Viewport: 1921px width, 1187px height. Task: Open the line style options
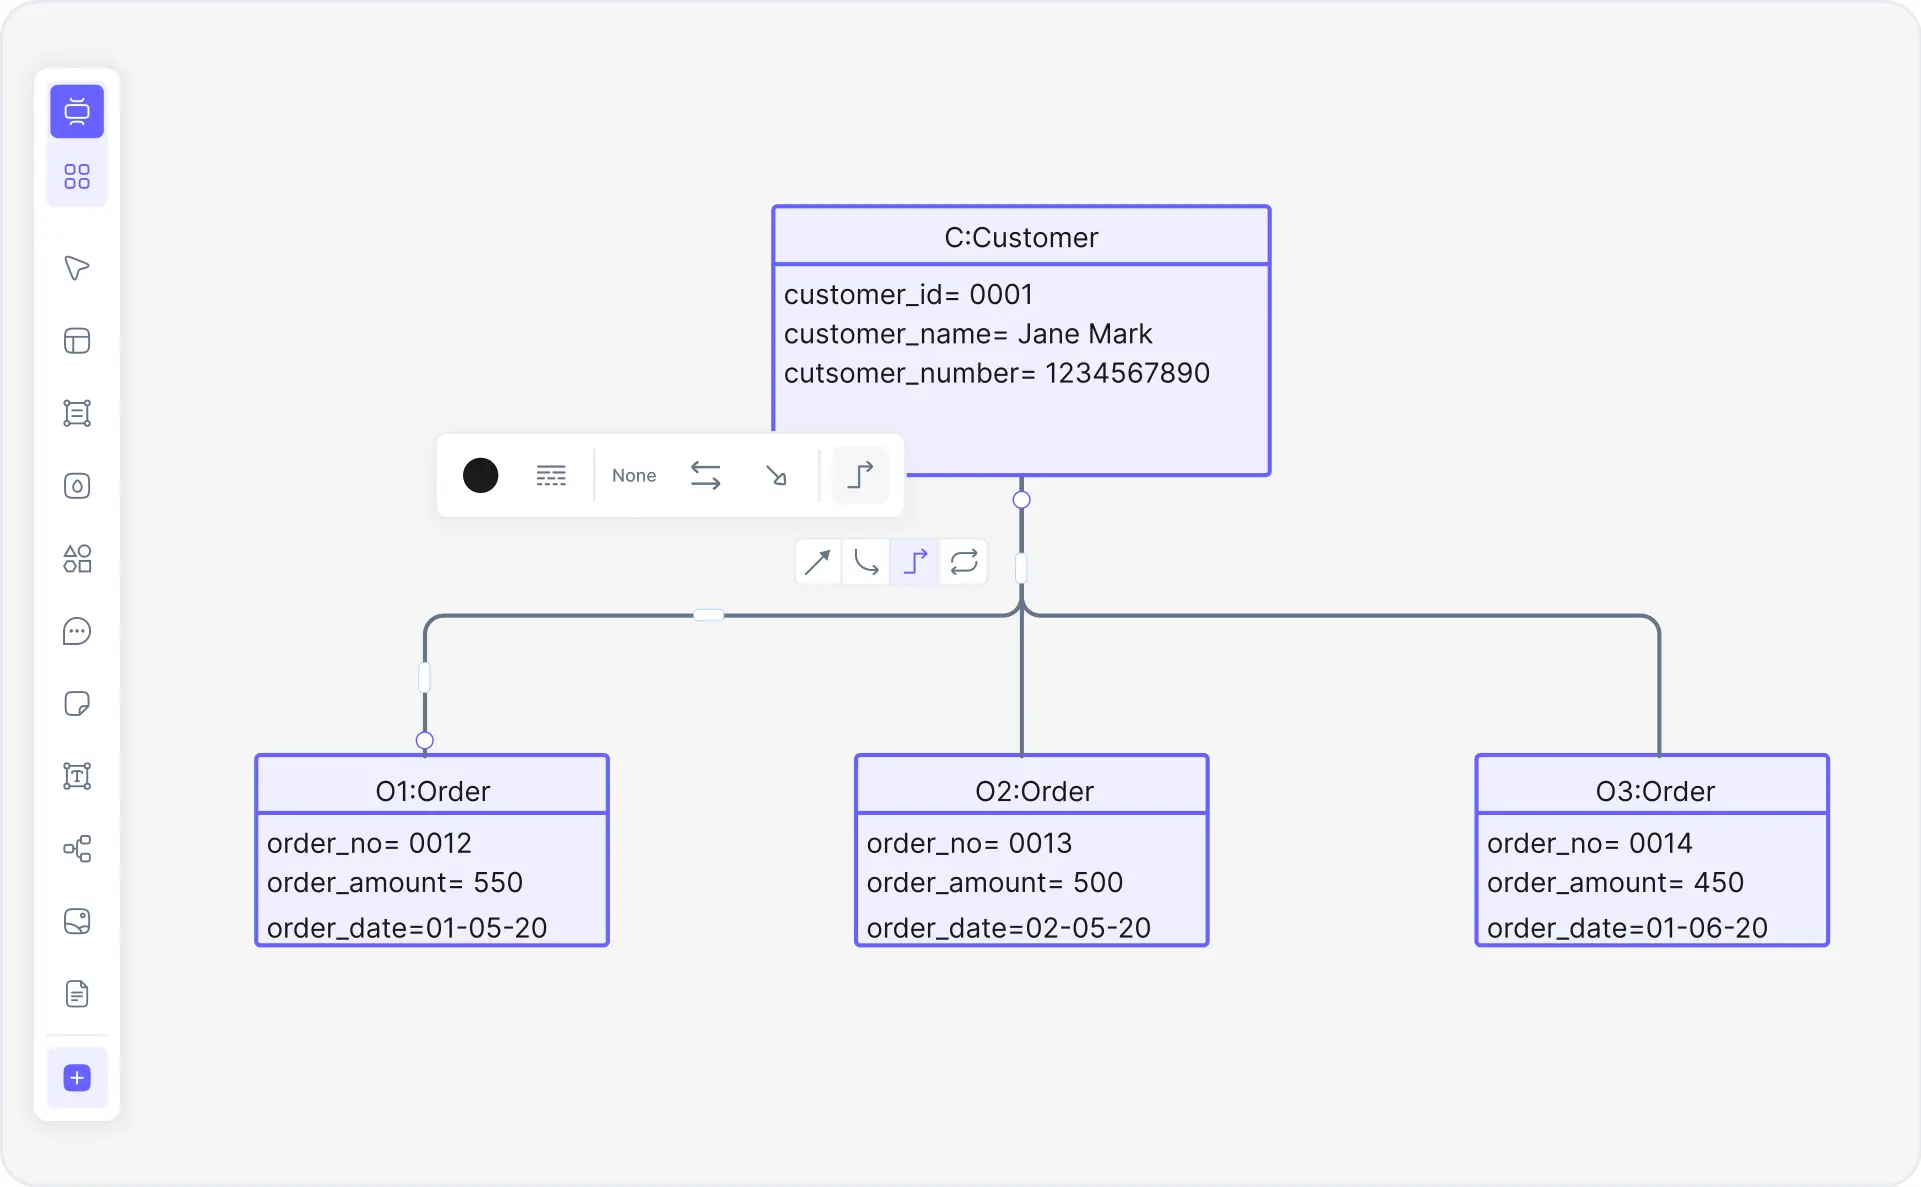click(x=551, y=475)
